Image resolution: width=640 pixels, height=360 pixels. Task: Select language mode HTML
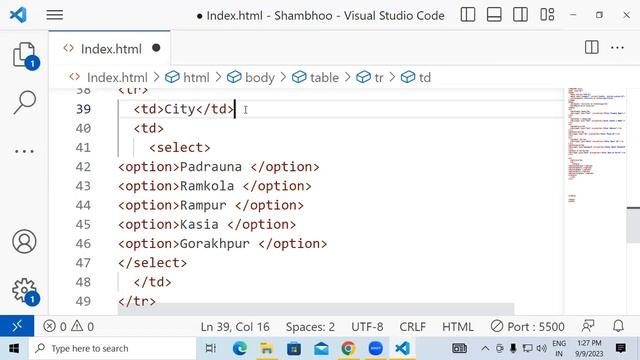pyautogui.click(x=458, y=327)
